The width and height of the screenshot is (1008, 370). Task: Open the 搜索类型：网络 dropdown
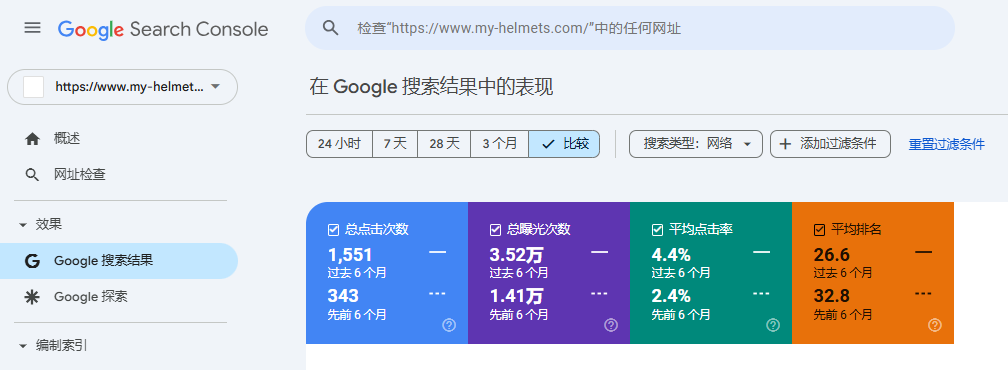(x=696, y=144)
